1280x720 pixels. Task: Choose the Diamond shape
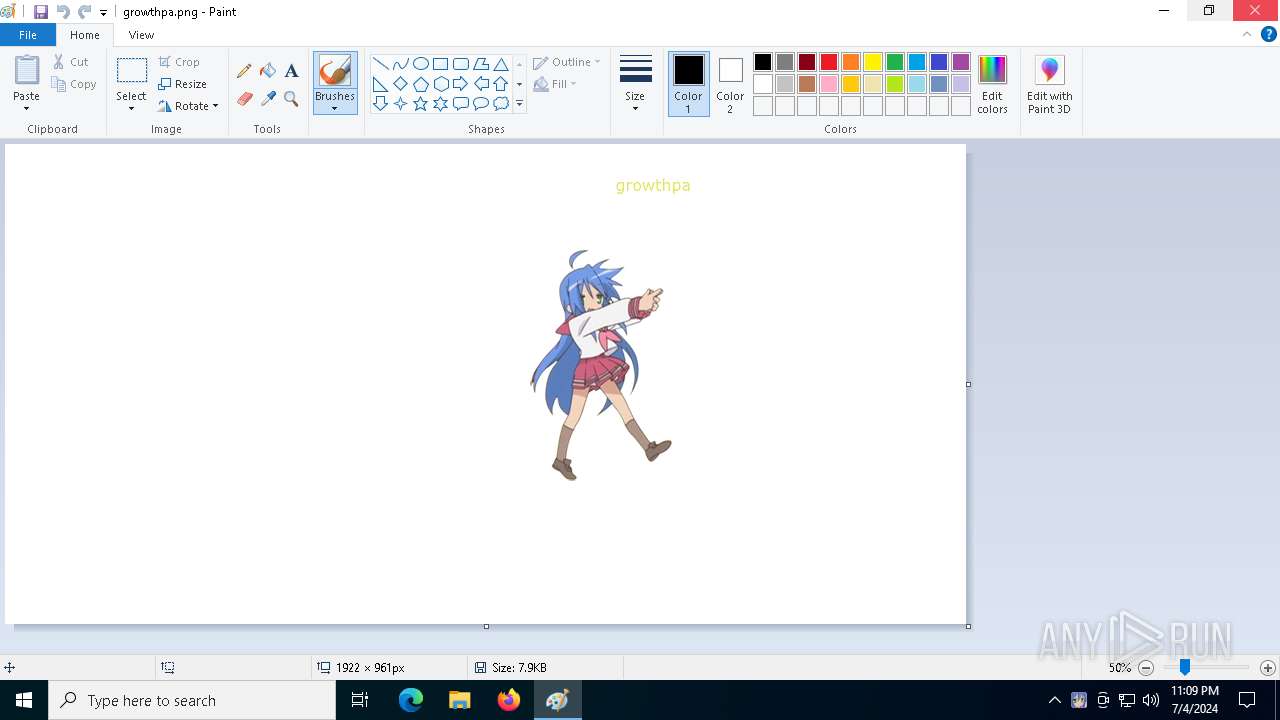tap(401, 84)
